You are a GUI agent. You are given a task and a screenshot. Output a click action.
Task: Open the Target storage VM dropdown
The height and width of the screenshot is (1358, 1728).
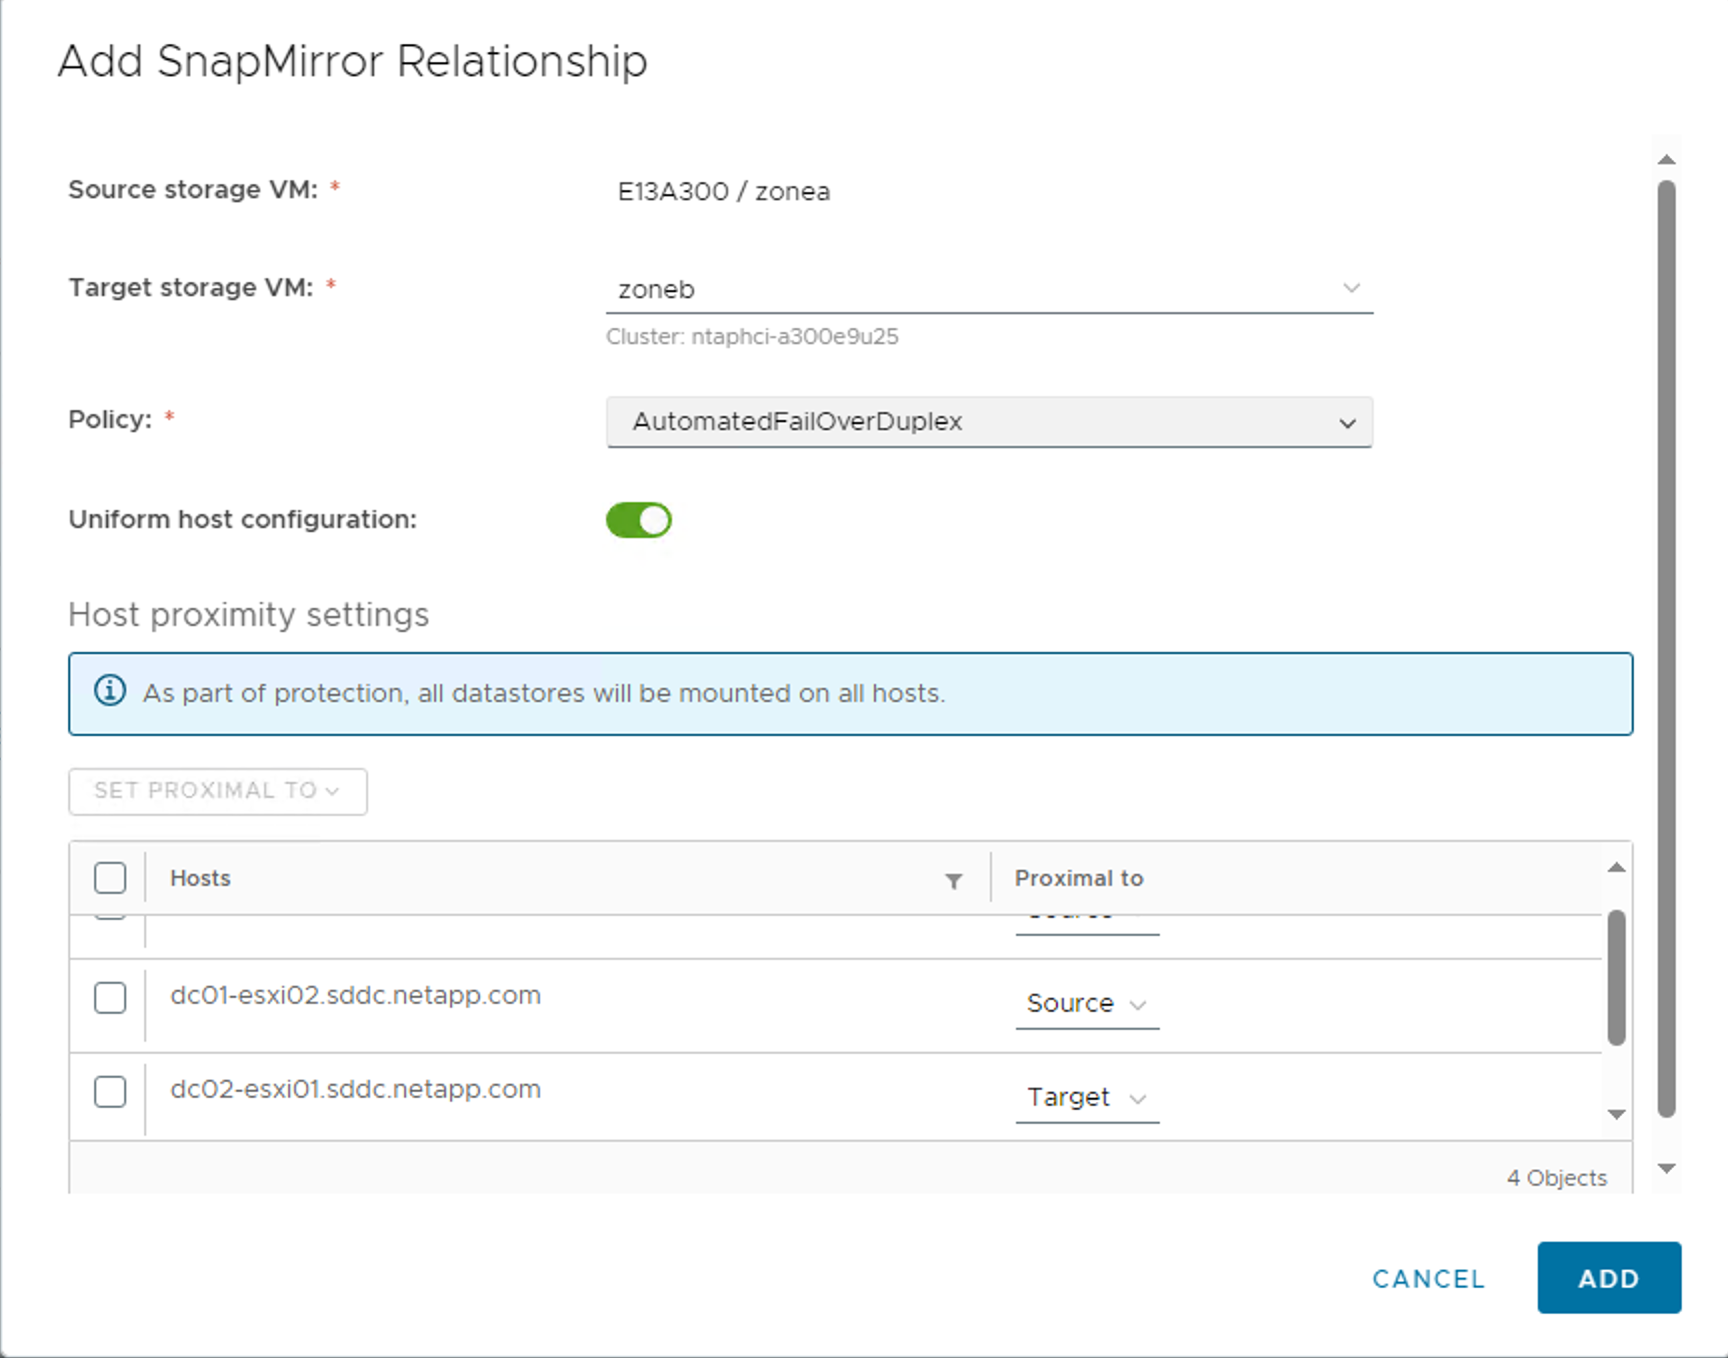click(x=988, y=289)
